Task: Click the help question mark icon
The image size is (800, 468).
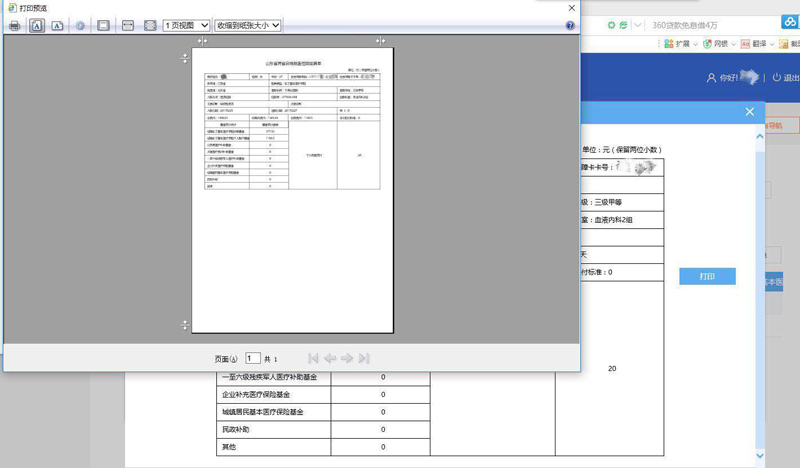Action: coord(570,25)
